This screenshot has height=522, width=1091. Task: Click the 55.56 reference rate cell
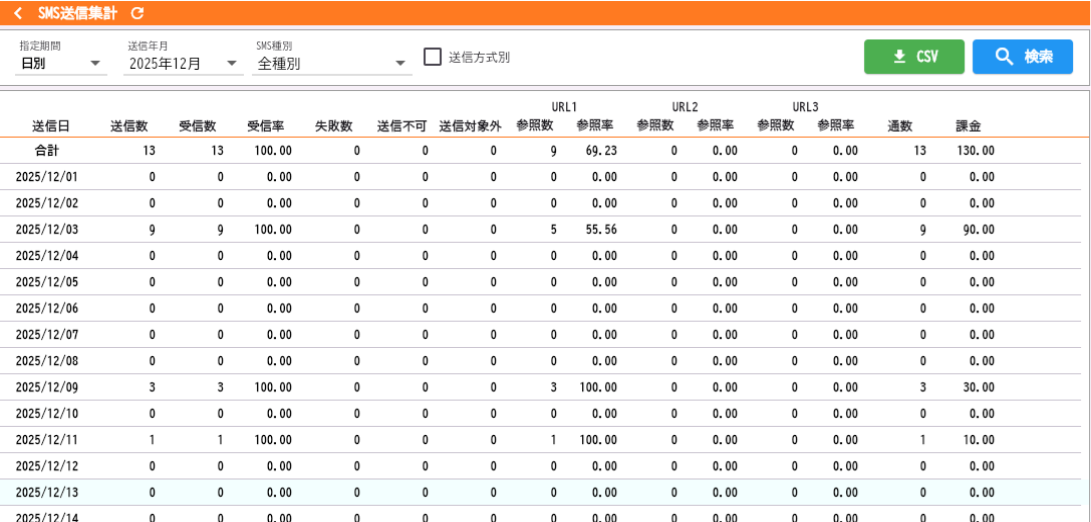(600, 230)
